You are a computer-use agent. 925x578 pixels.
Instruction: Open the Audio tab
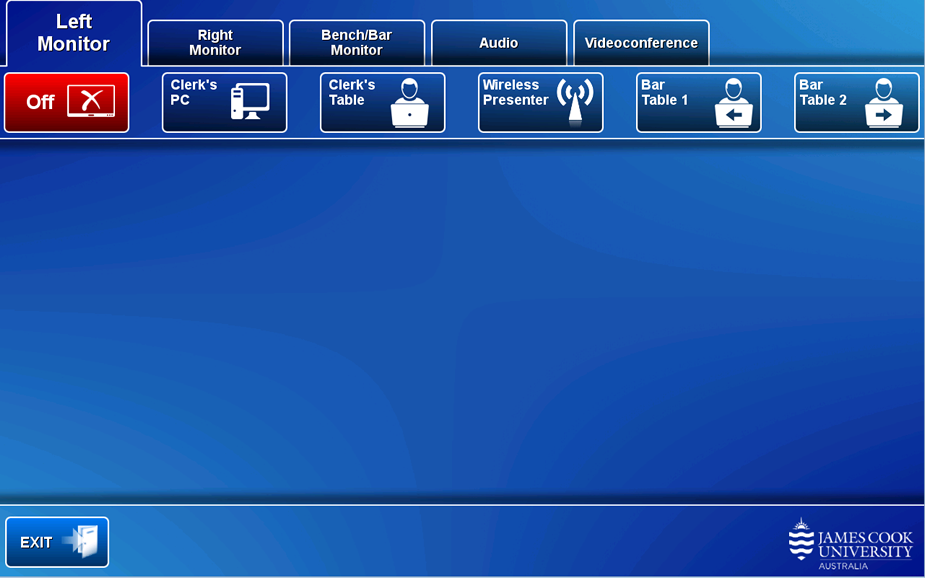click(x=499, y=42)
